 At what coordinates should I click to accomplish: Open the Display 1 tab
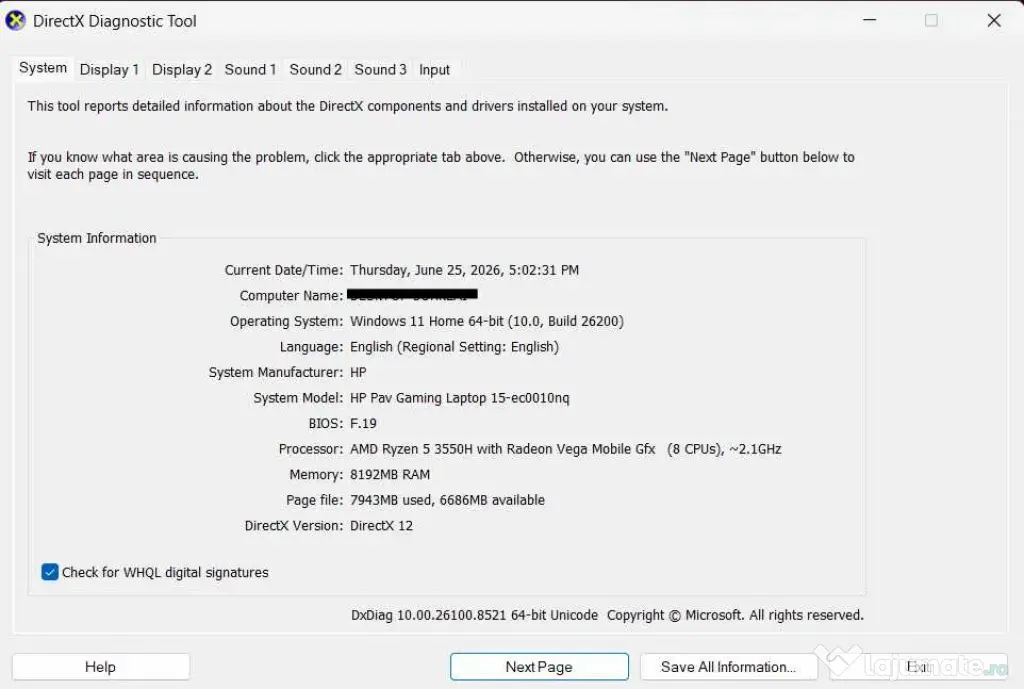109,70
